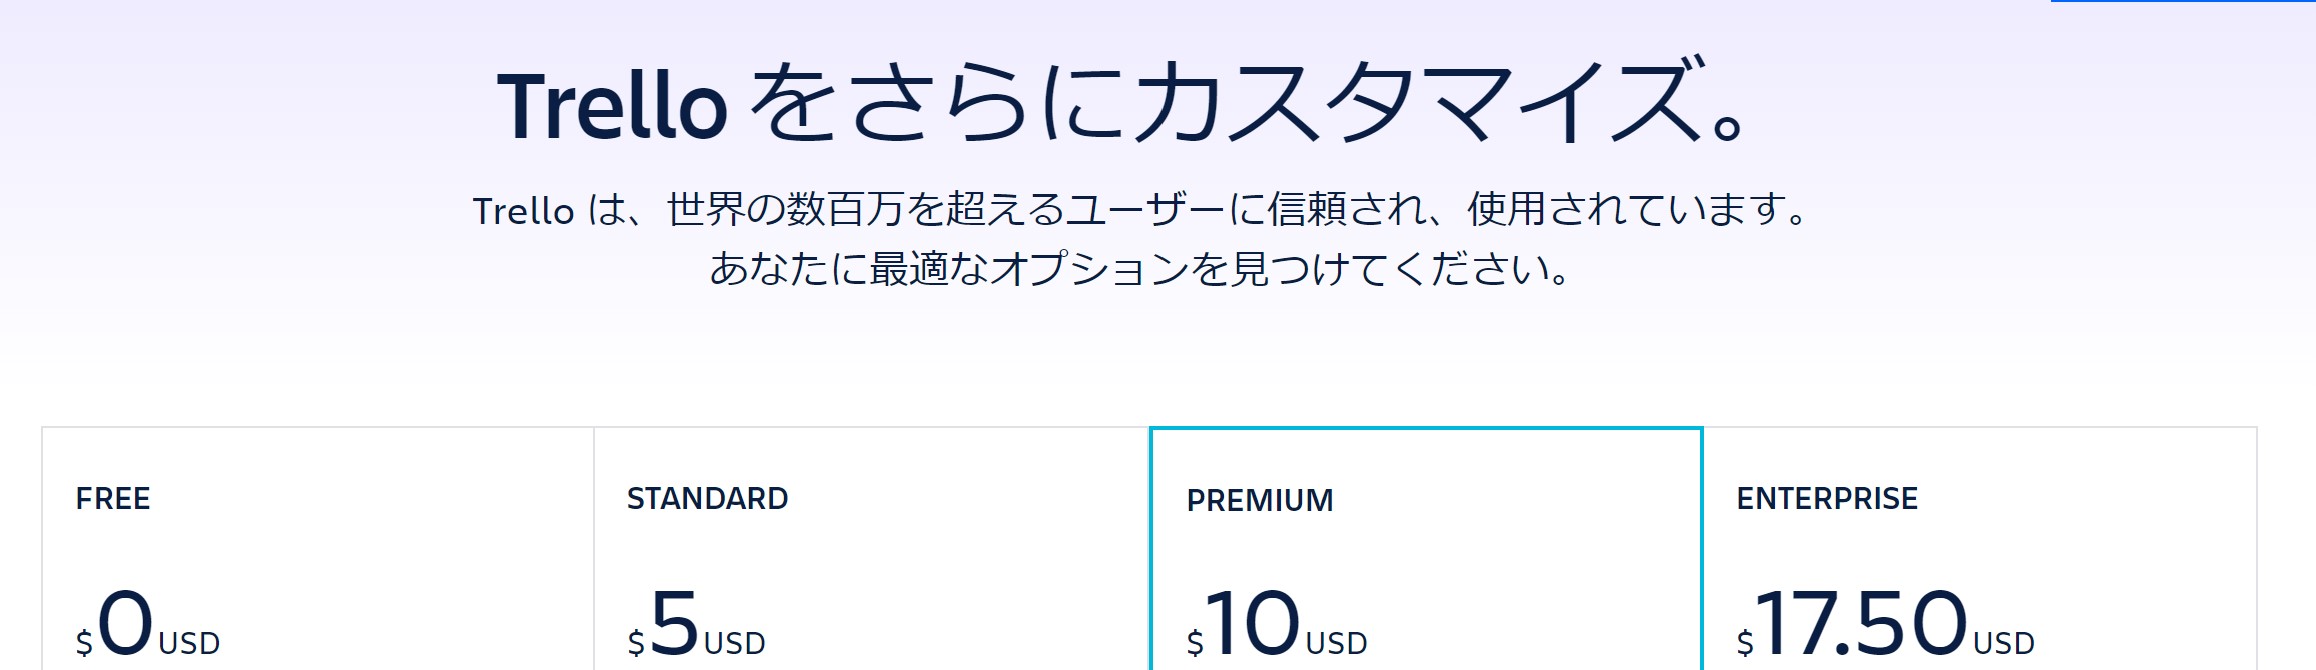
Task: Click the USD label beside the Standard price
Action: pyautogui.click(x=735, y=643)
